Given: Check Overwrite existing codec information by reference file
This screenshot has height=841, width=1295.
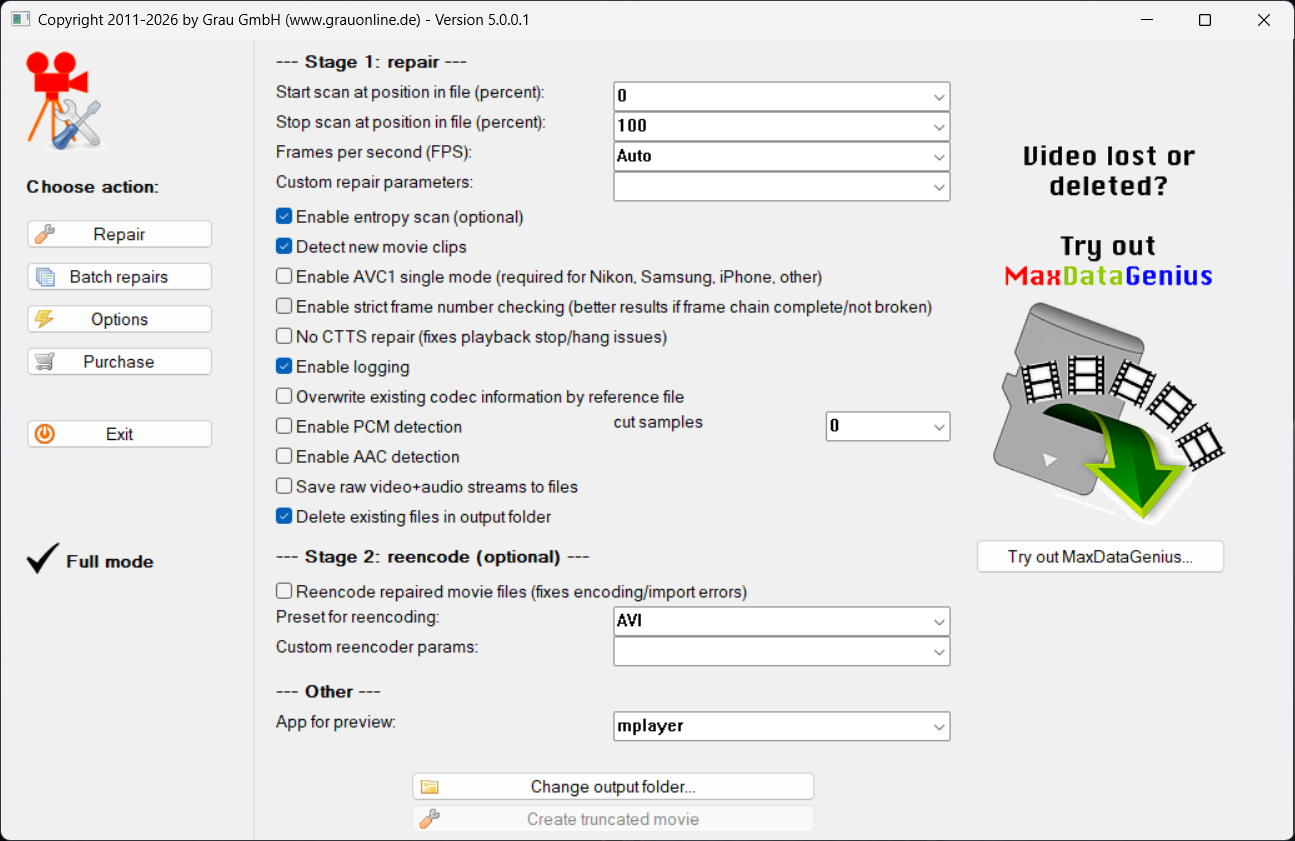Looking at the screenshot, I should click(x=284, y=397).
